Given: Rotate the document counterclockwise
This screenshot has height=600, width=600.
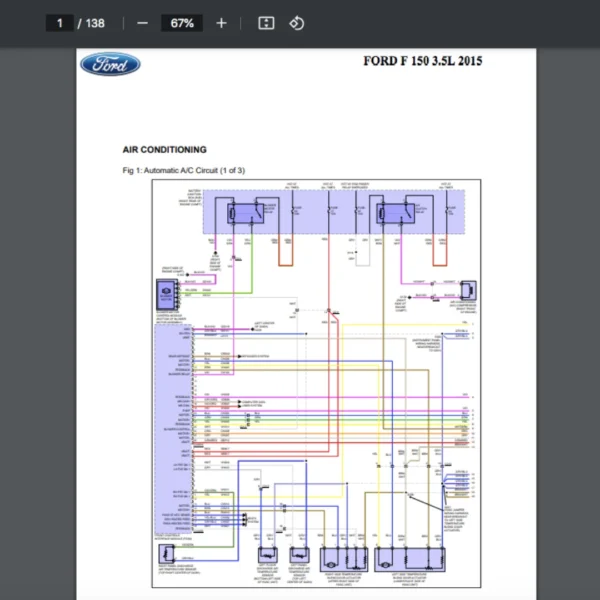Looking at the screenshot, I should tap(296, 23).
